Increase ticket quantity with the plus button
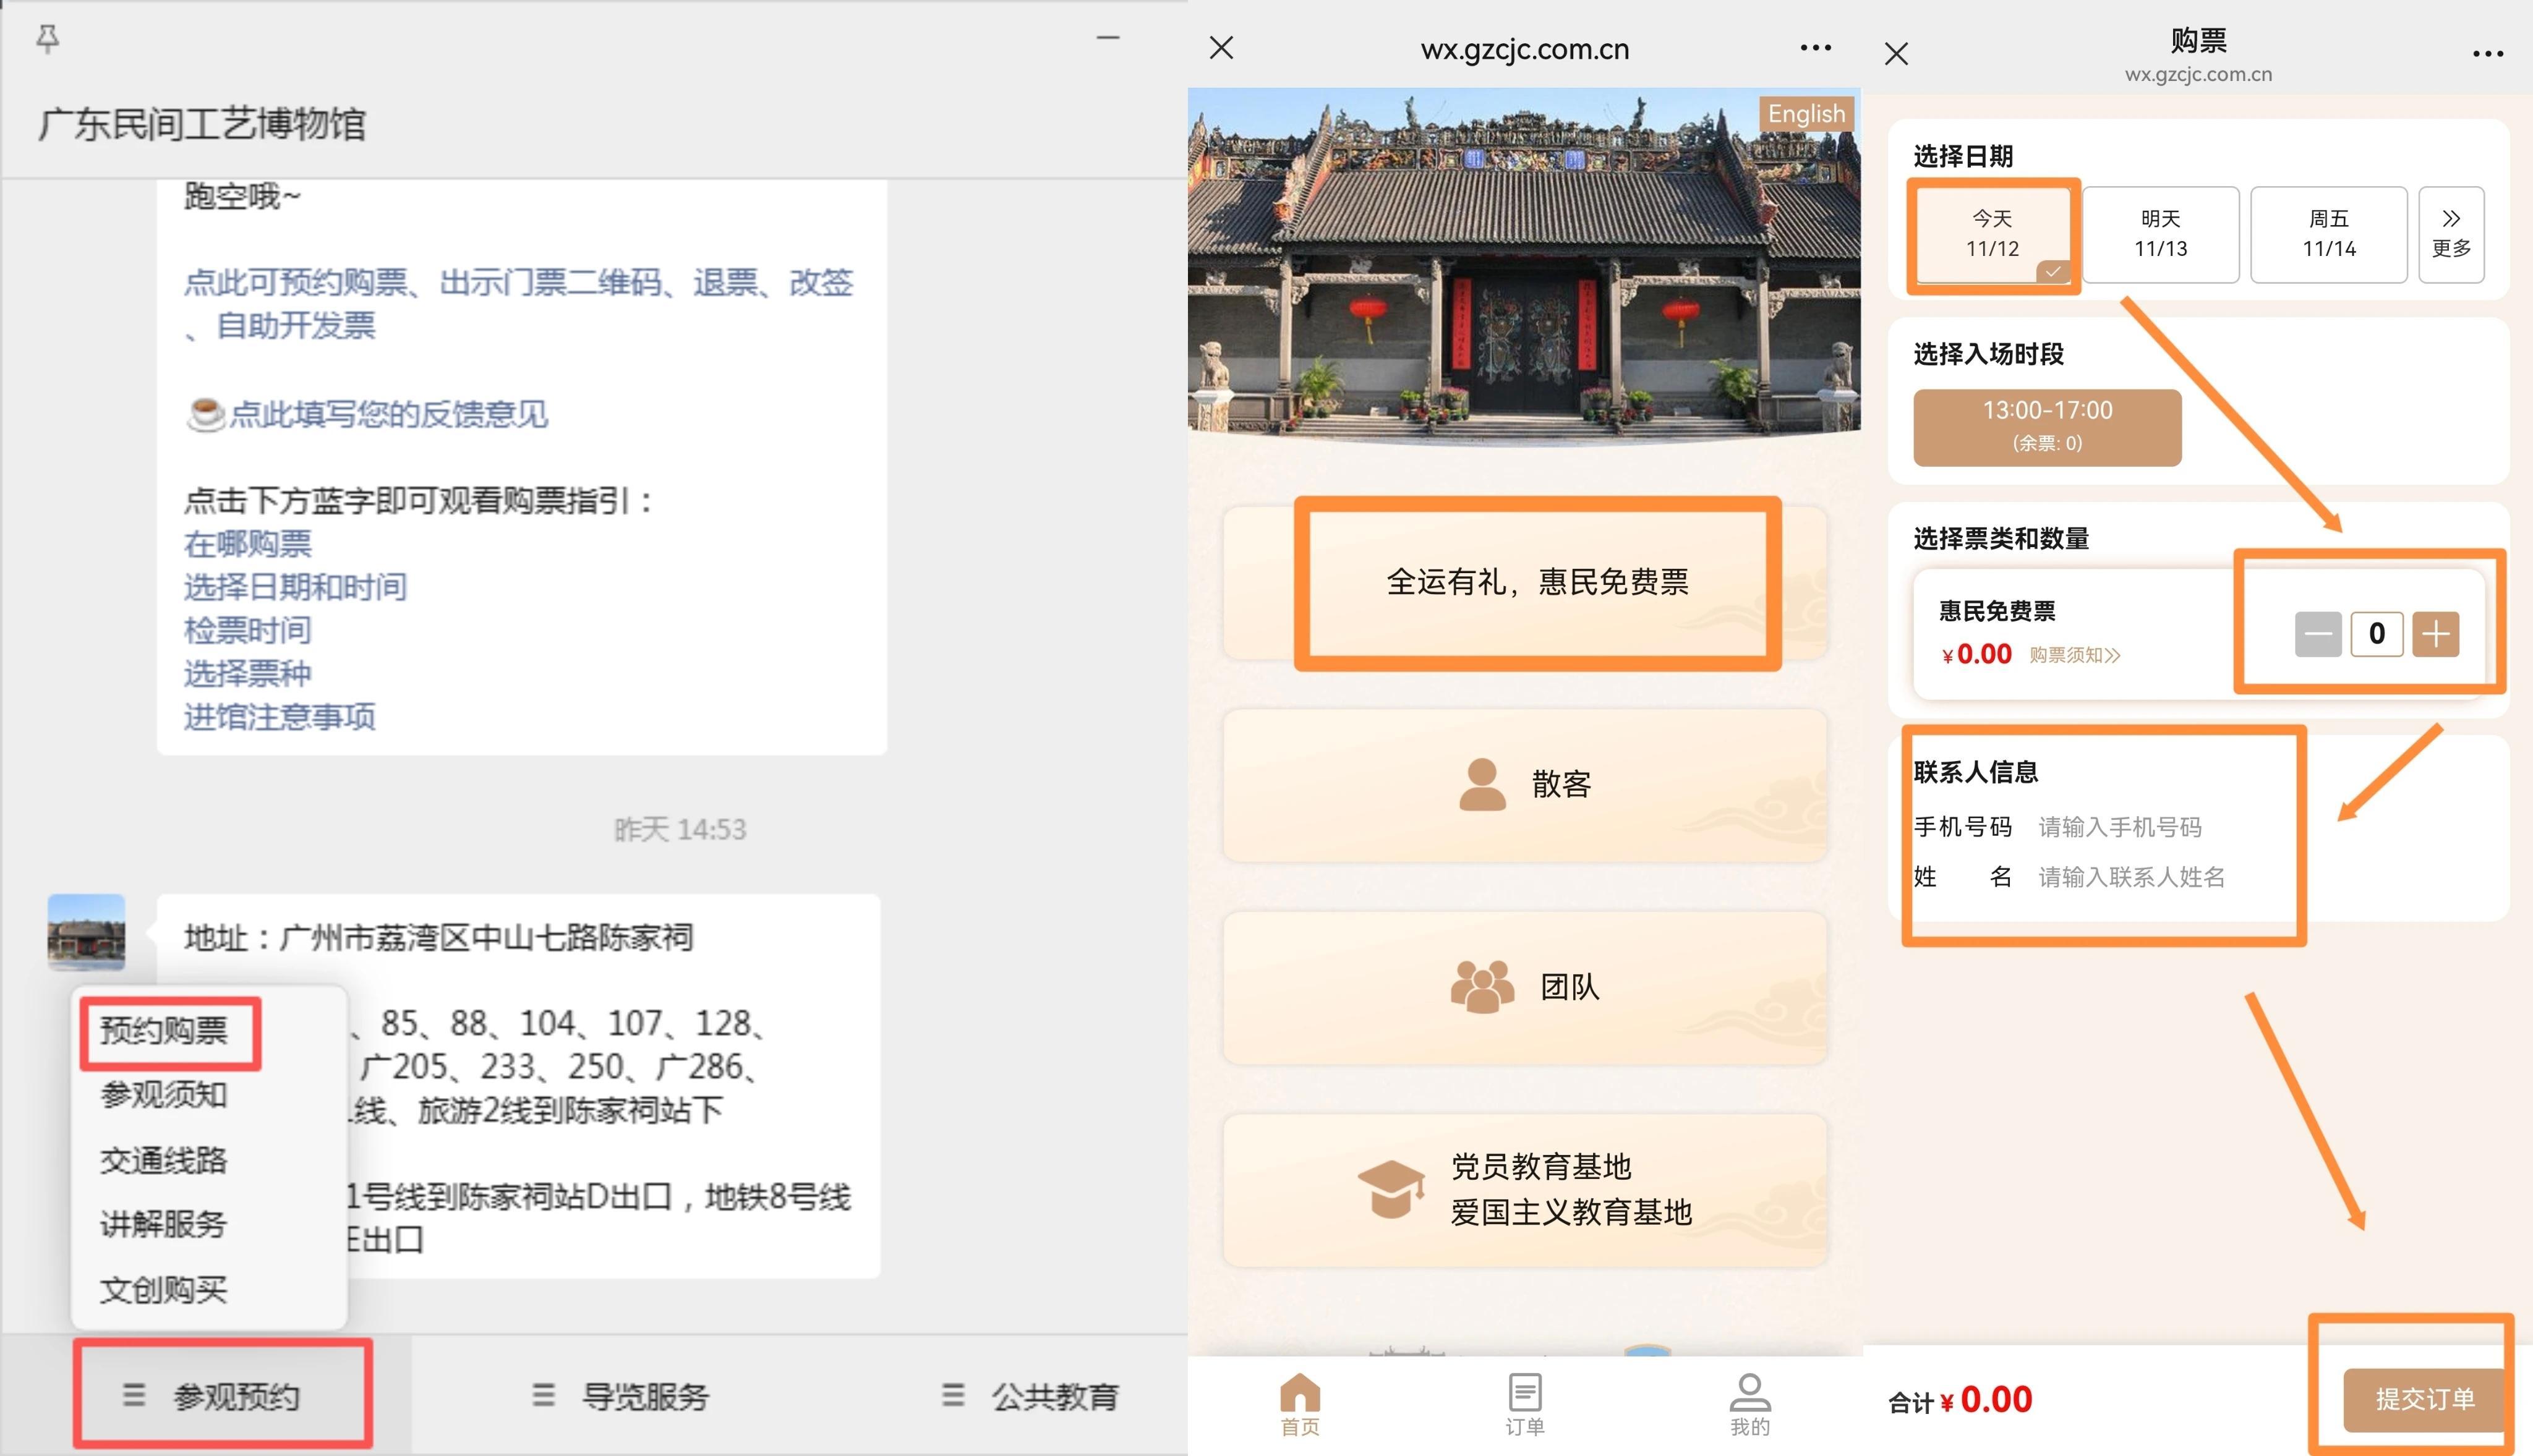 point(2435,634)
